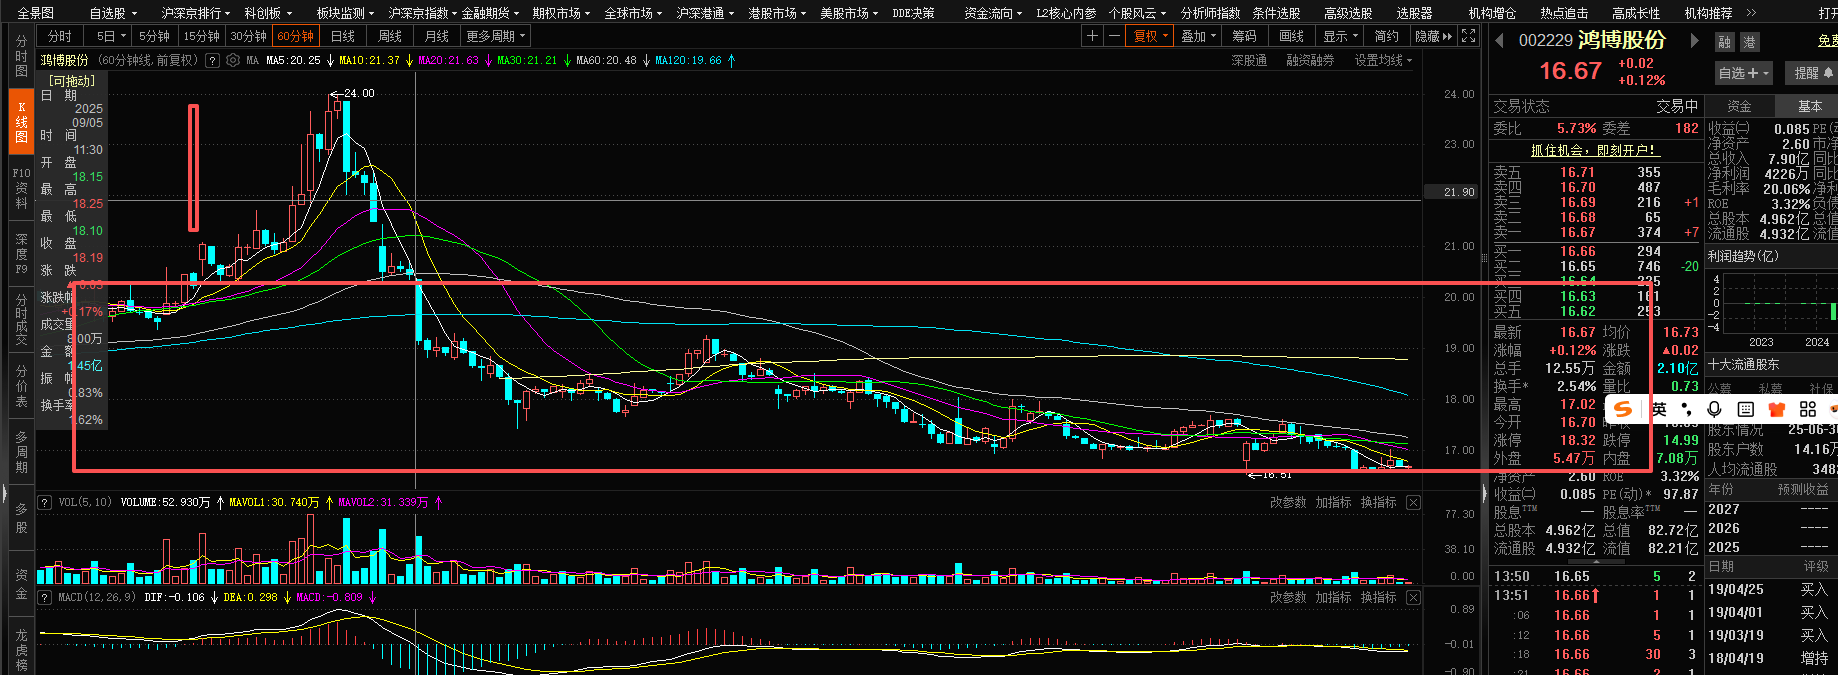
Task: Open the Sogou skin shirt icon
Action: pyautogui.click(x=1777, y=409)
